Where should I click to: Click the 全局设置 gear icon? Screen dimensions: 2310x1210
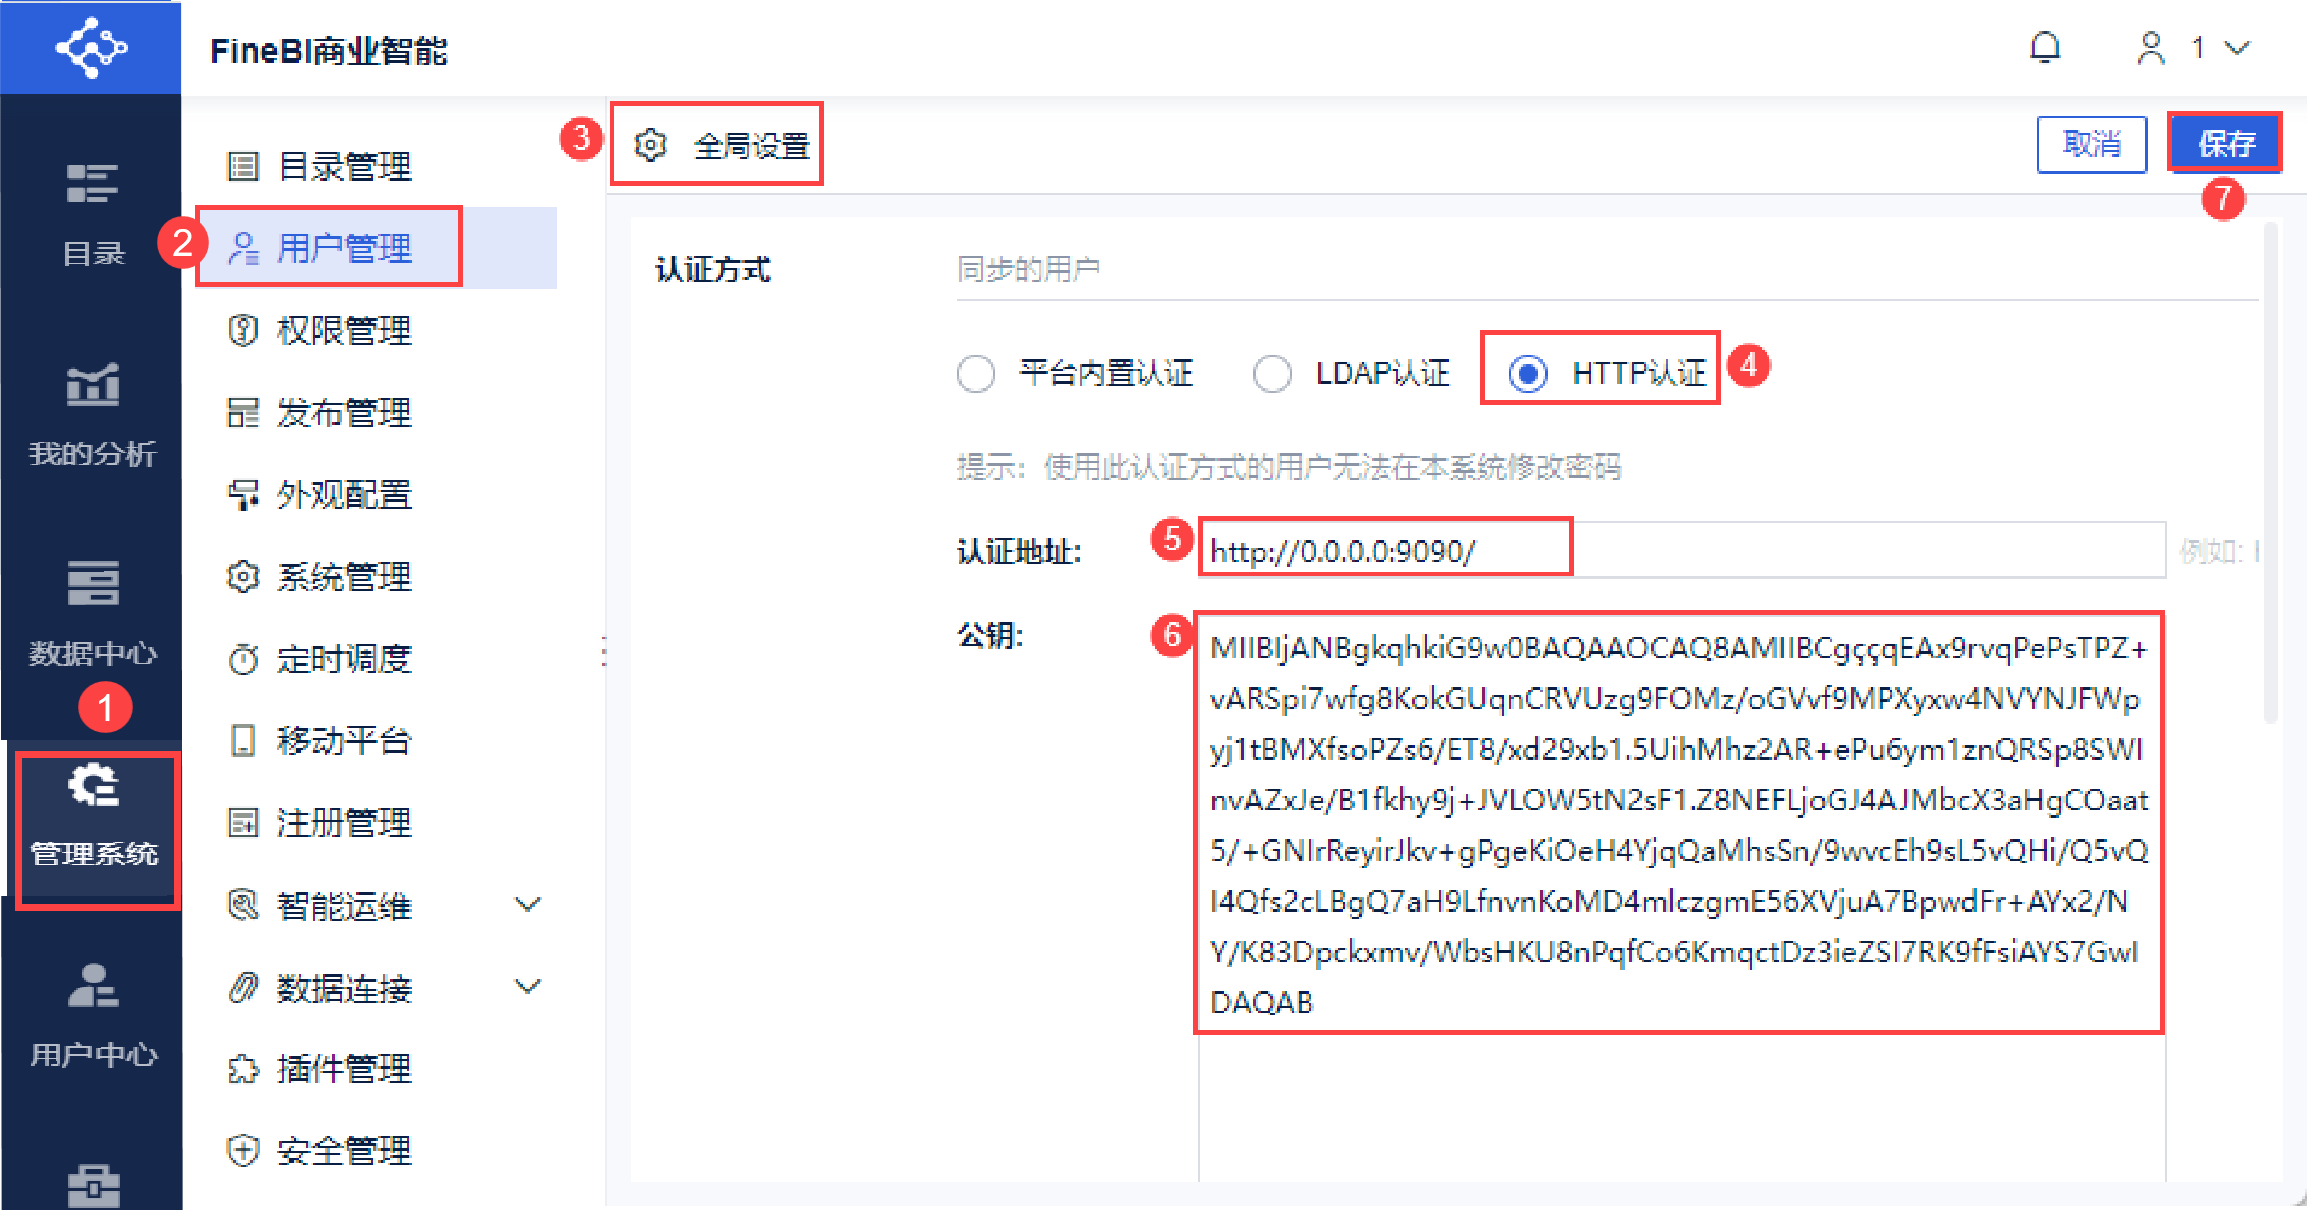650,146
